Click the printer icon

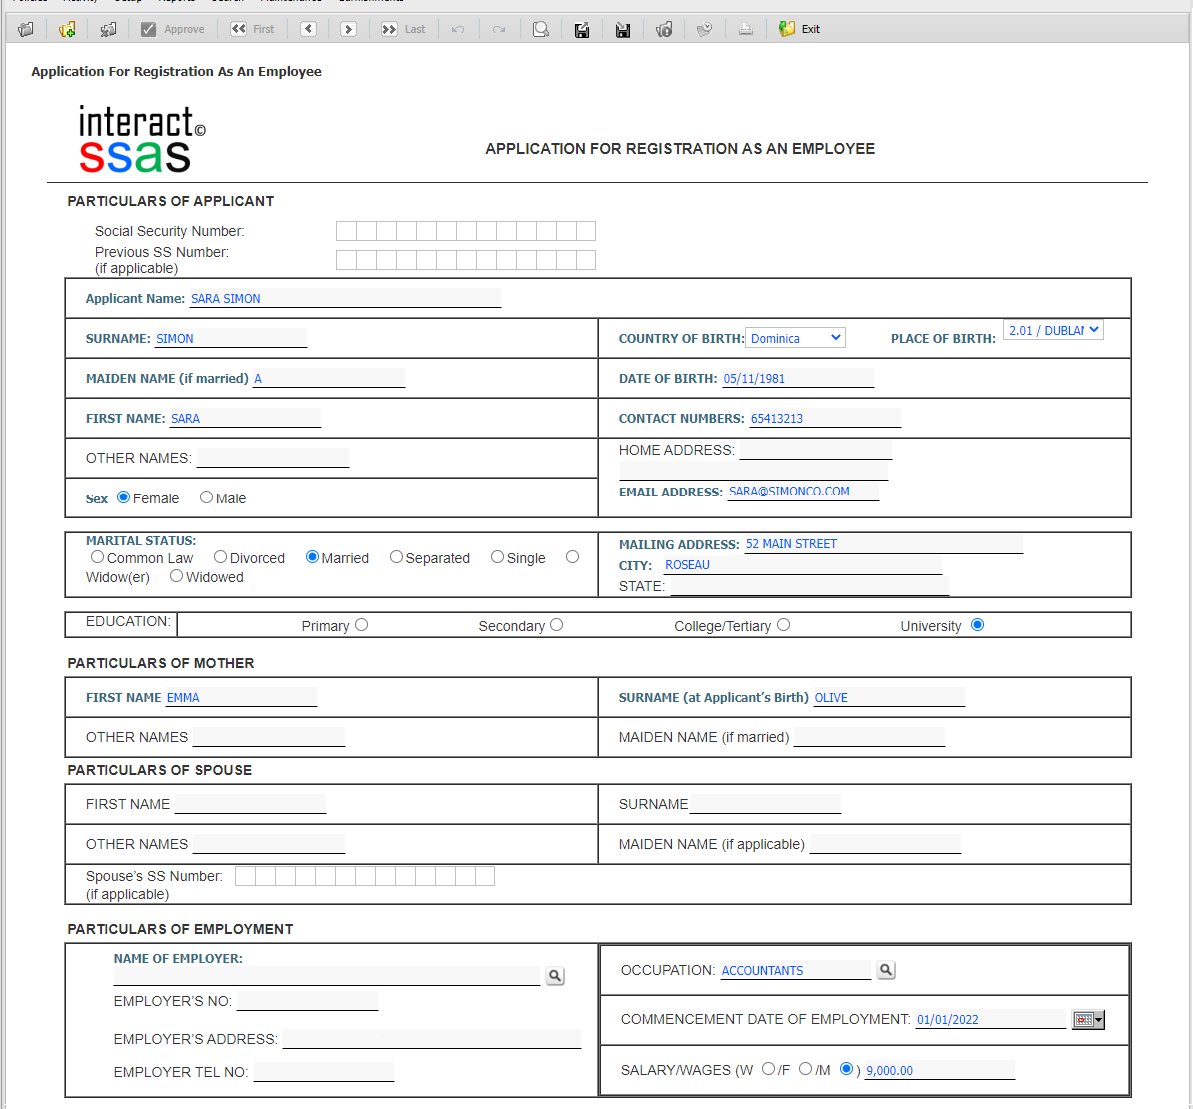(746, 29)
